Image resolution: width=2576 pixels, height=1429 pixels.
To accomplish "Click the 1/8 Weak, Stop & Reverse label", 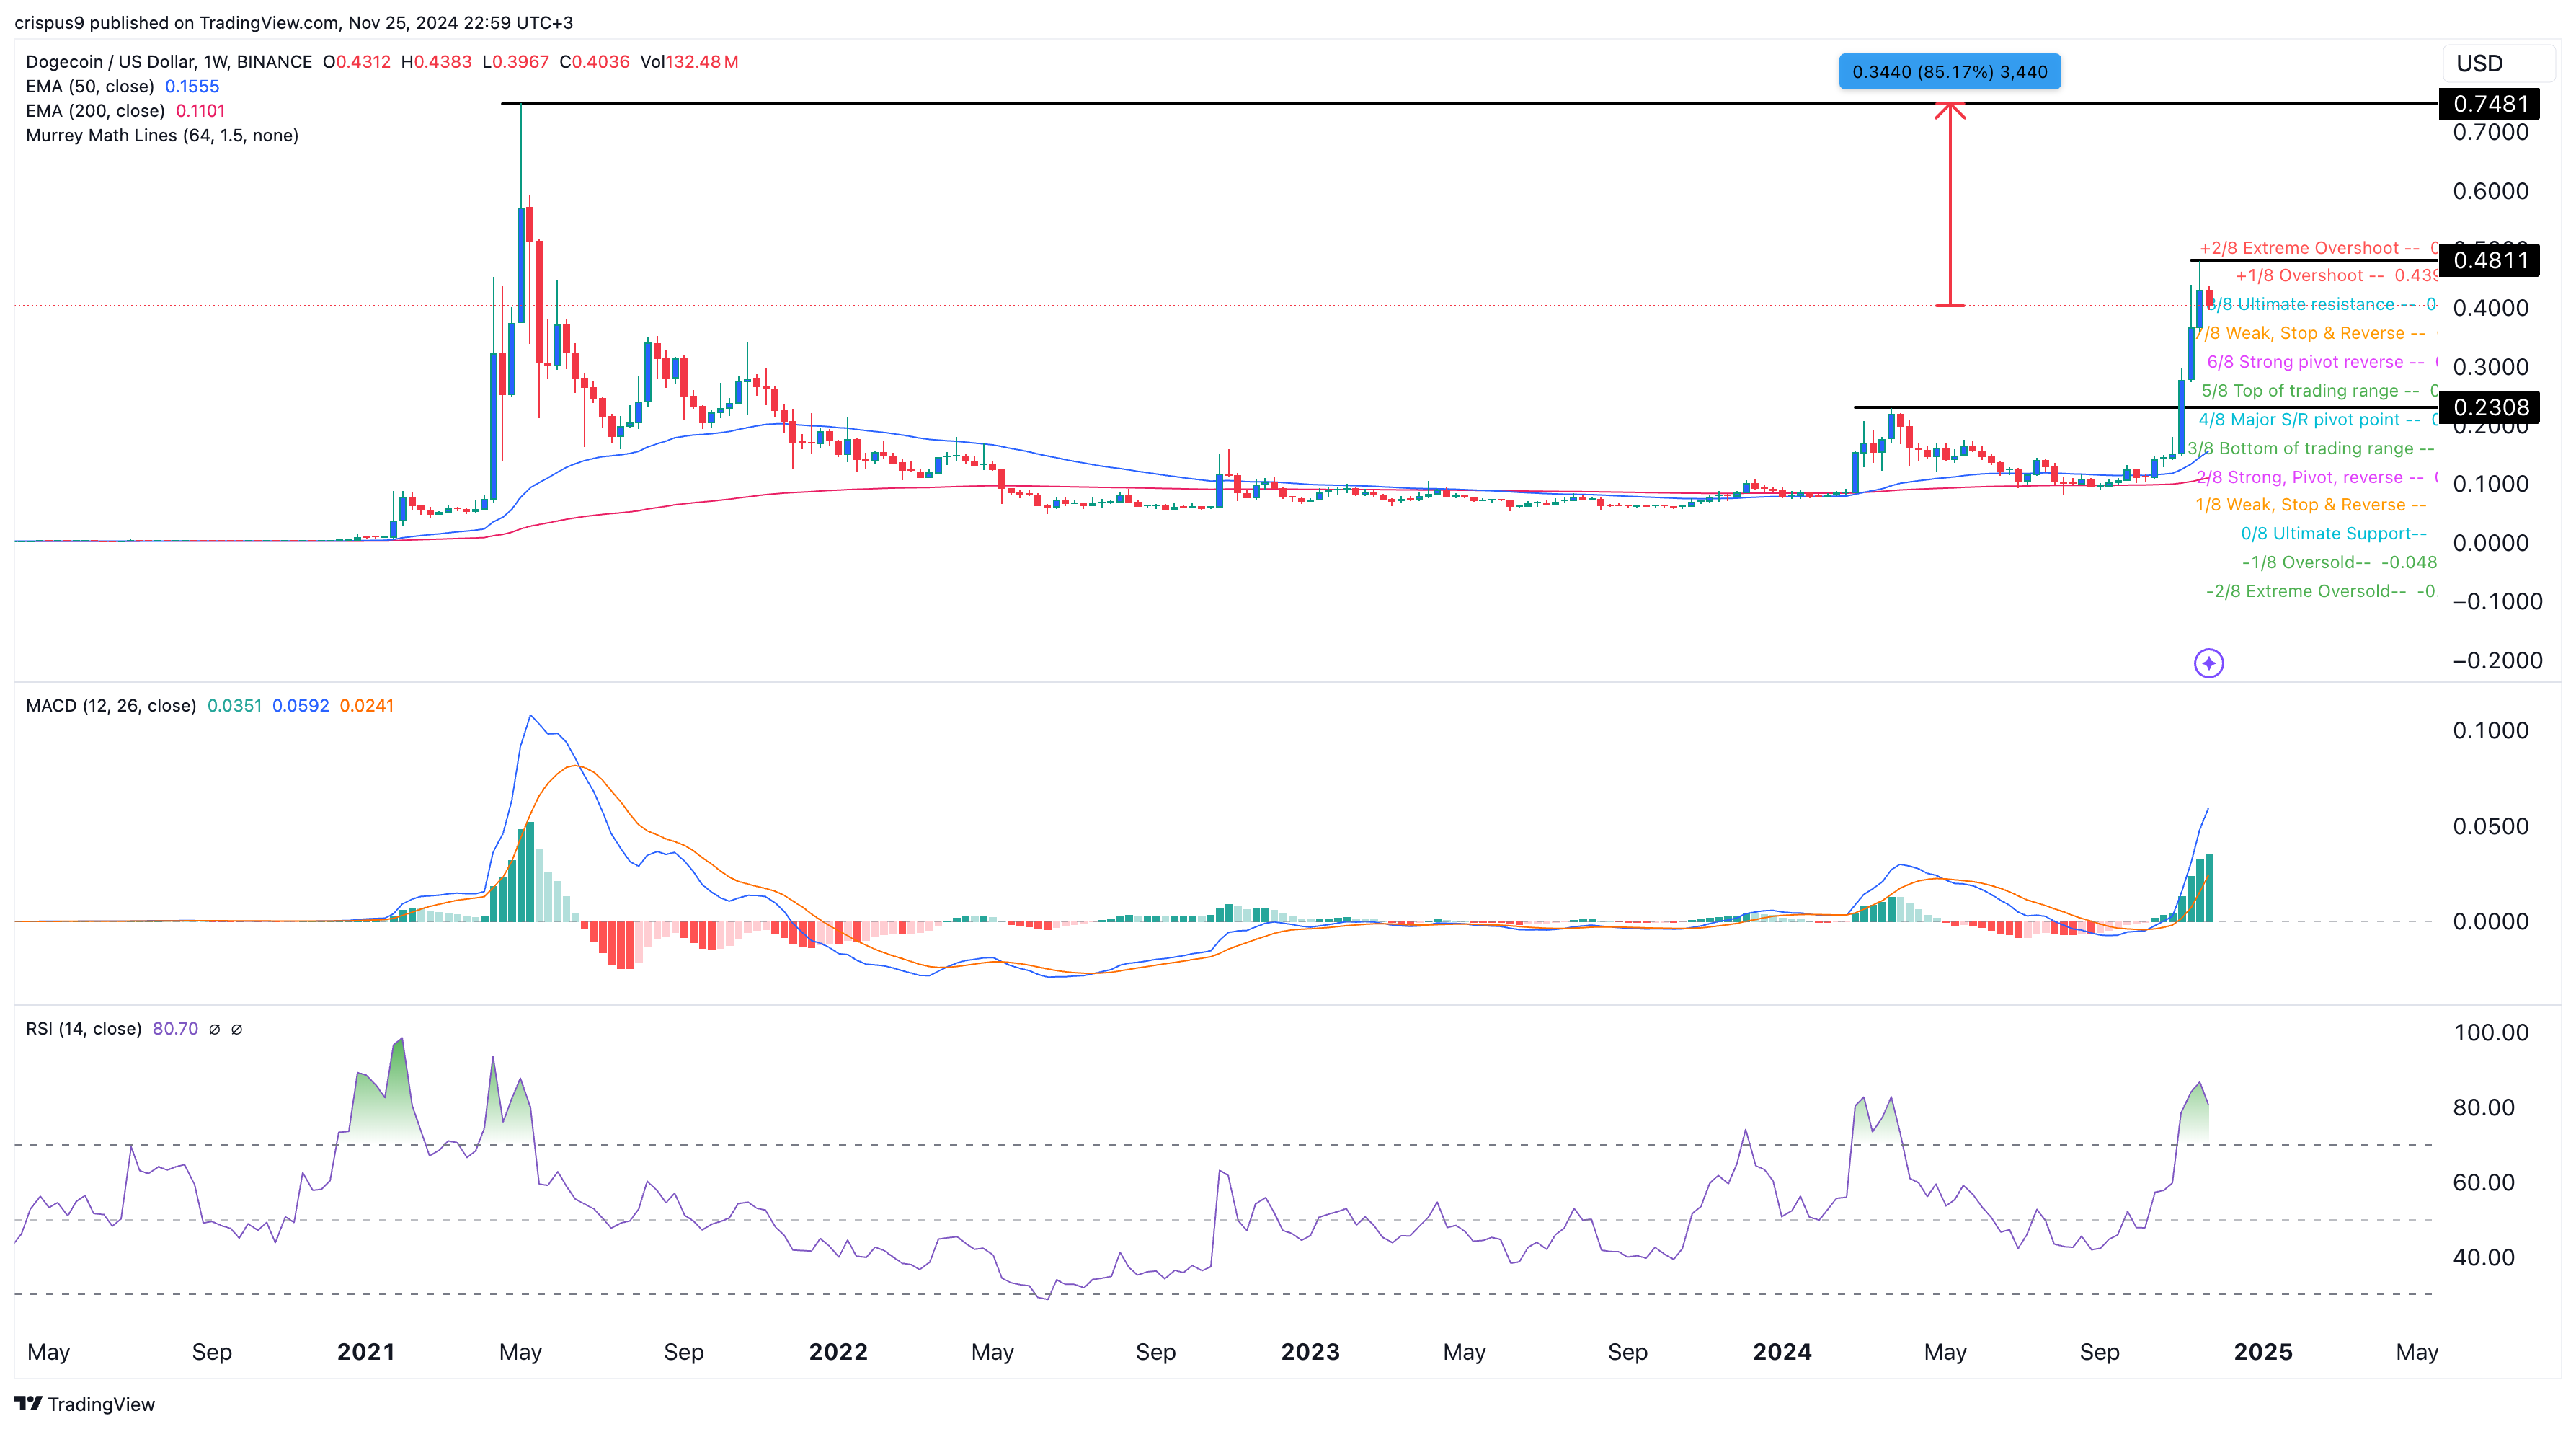I will (2311, 505).
